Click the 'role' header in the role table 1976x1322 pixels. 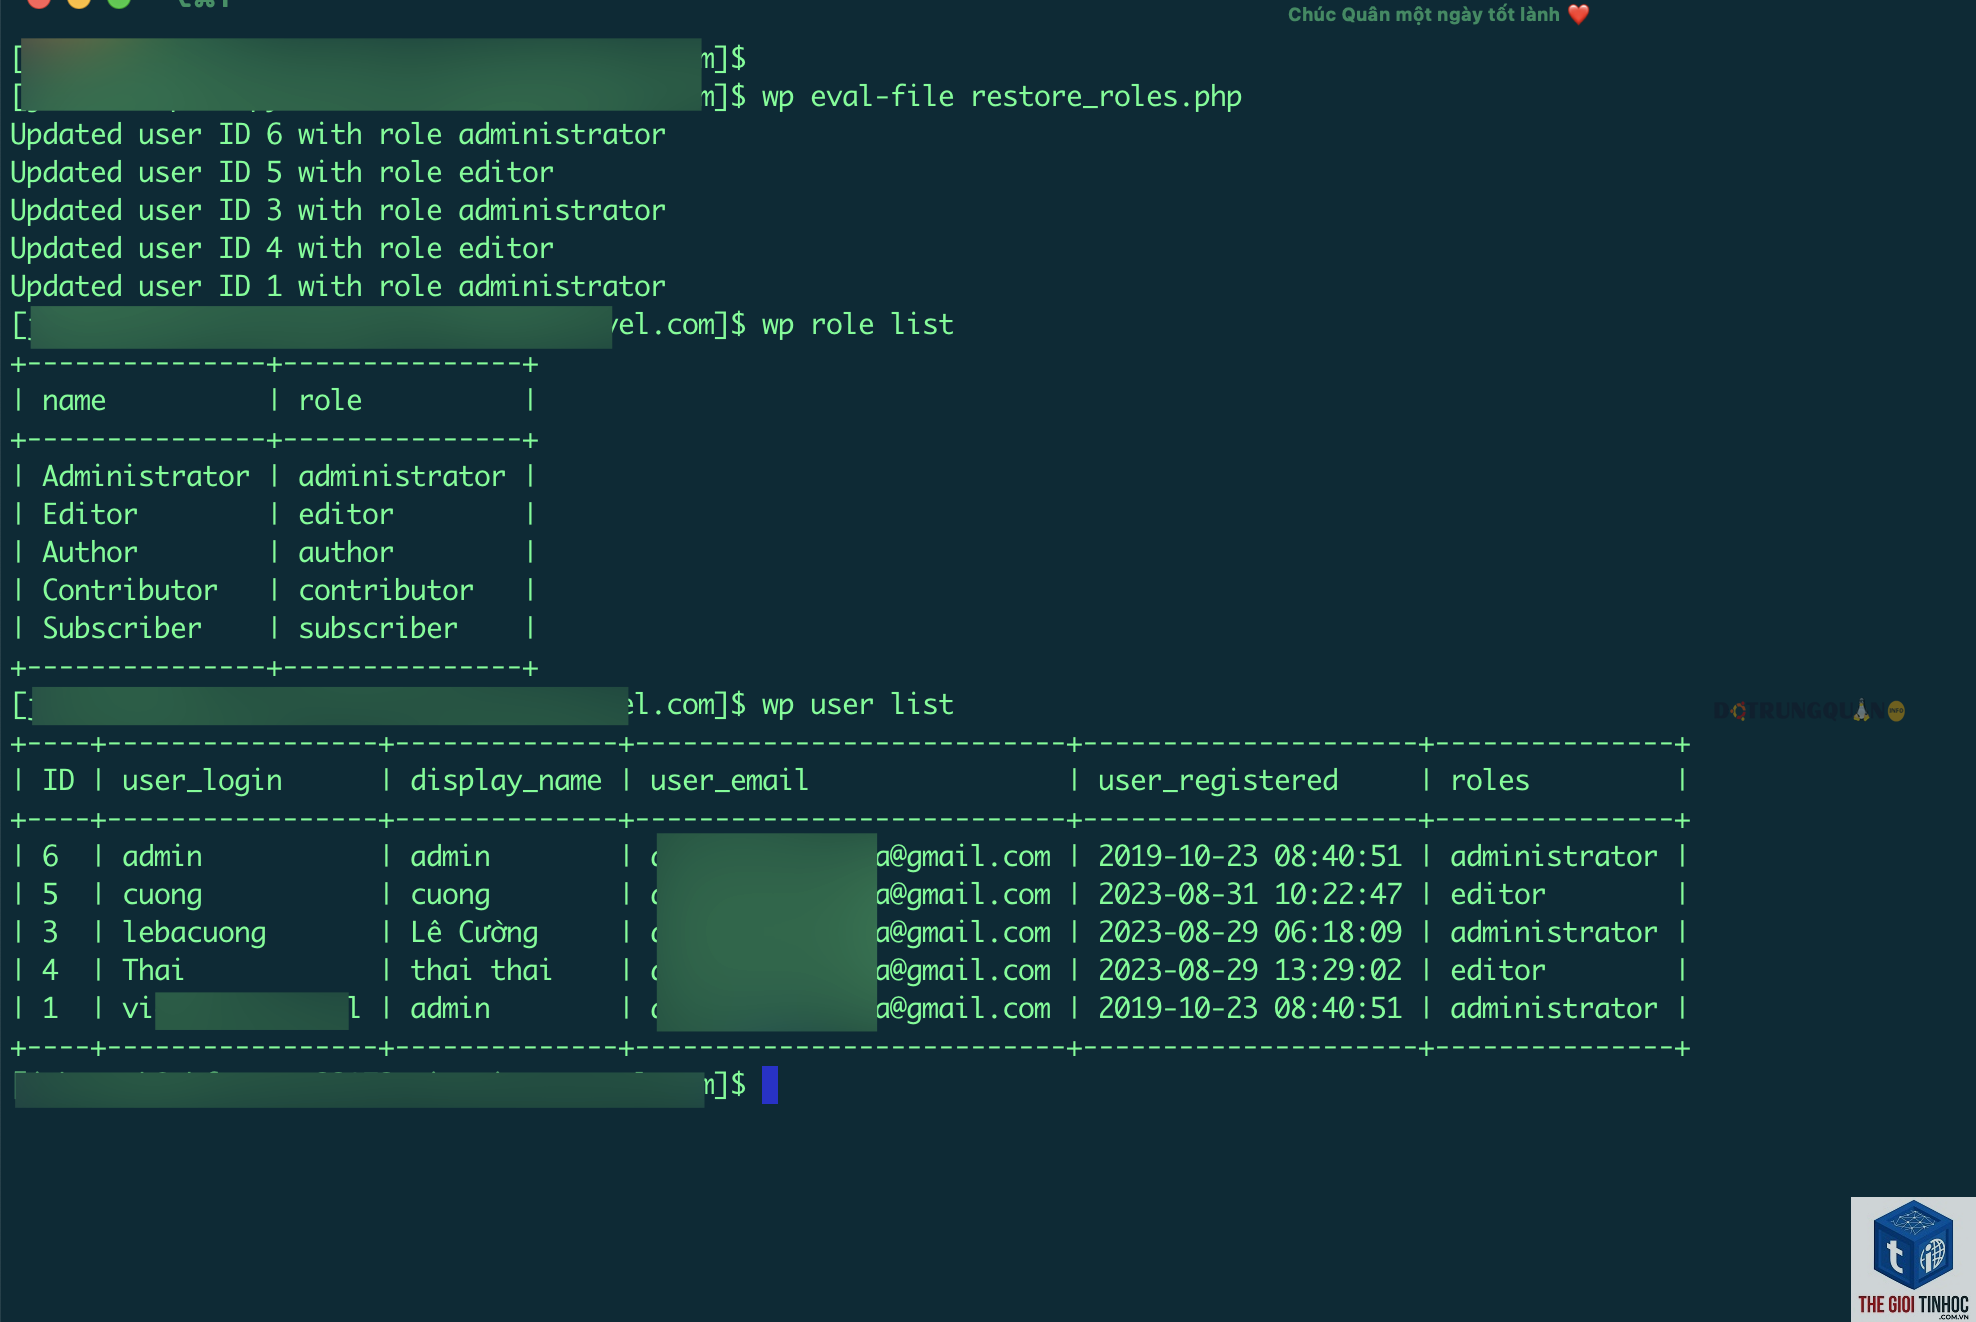[330, 400]
